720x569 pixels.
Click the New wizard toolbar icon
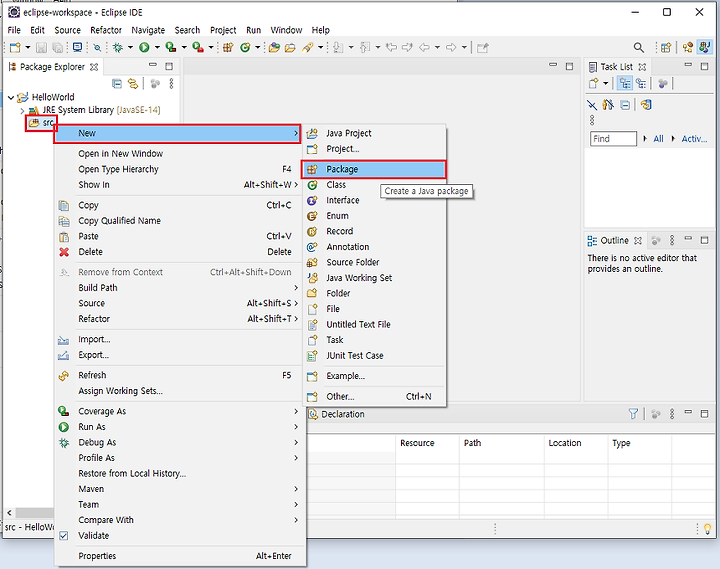(15, 47)
